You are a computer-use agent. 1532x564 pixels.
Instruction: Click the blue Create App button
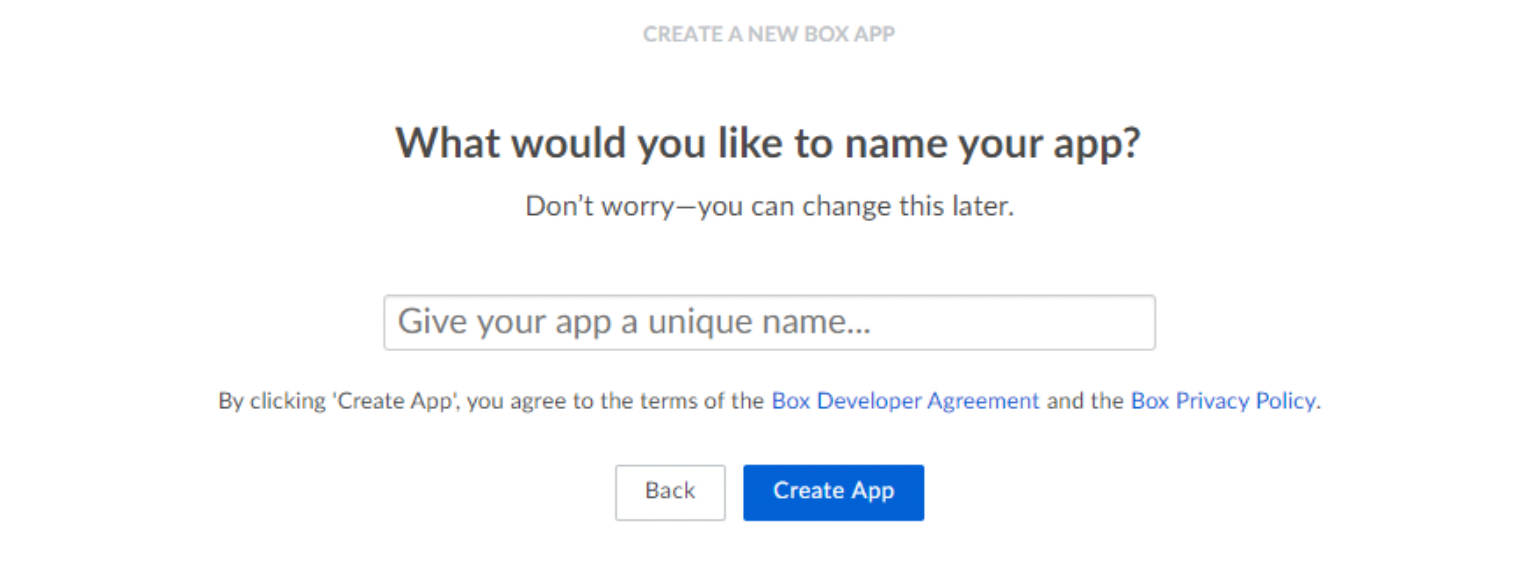[833, 492]
